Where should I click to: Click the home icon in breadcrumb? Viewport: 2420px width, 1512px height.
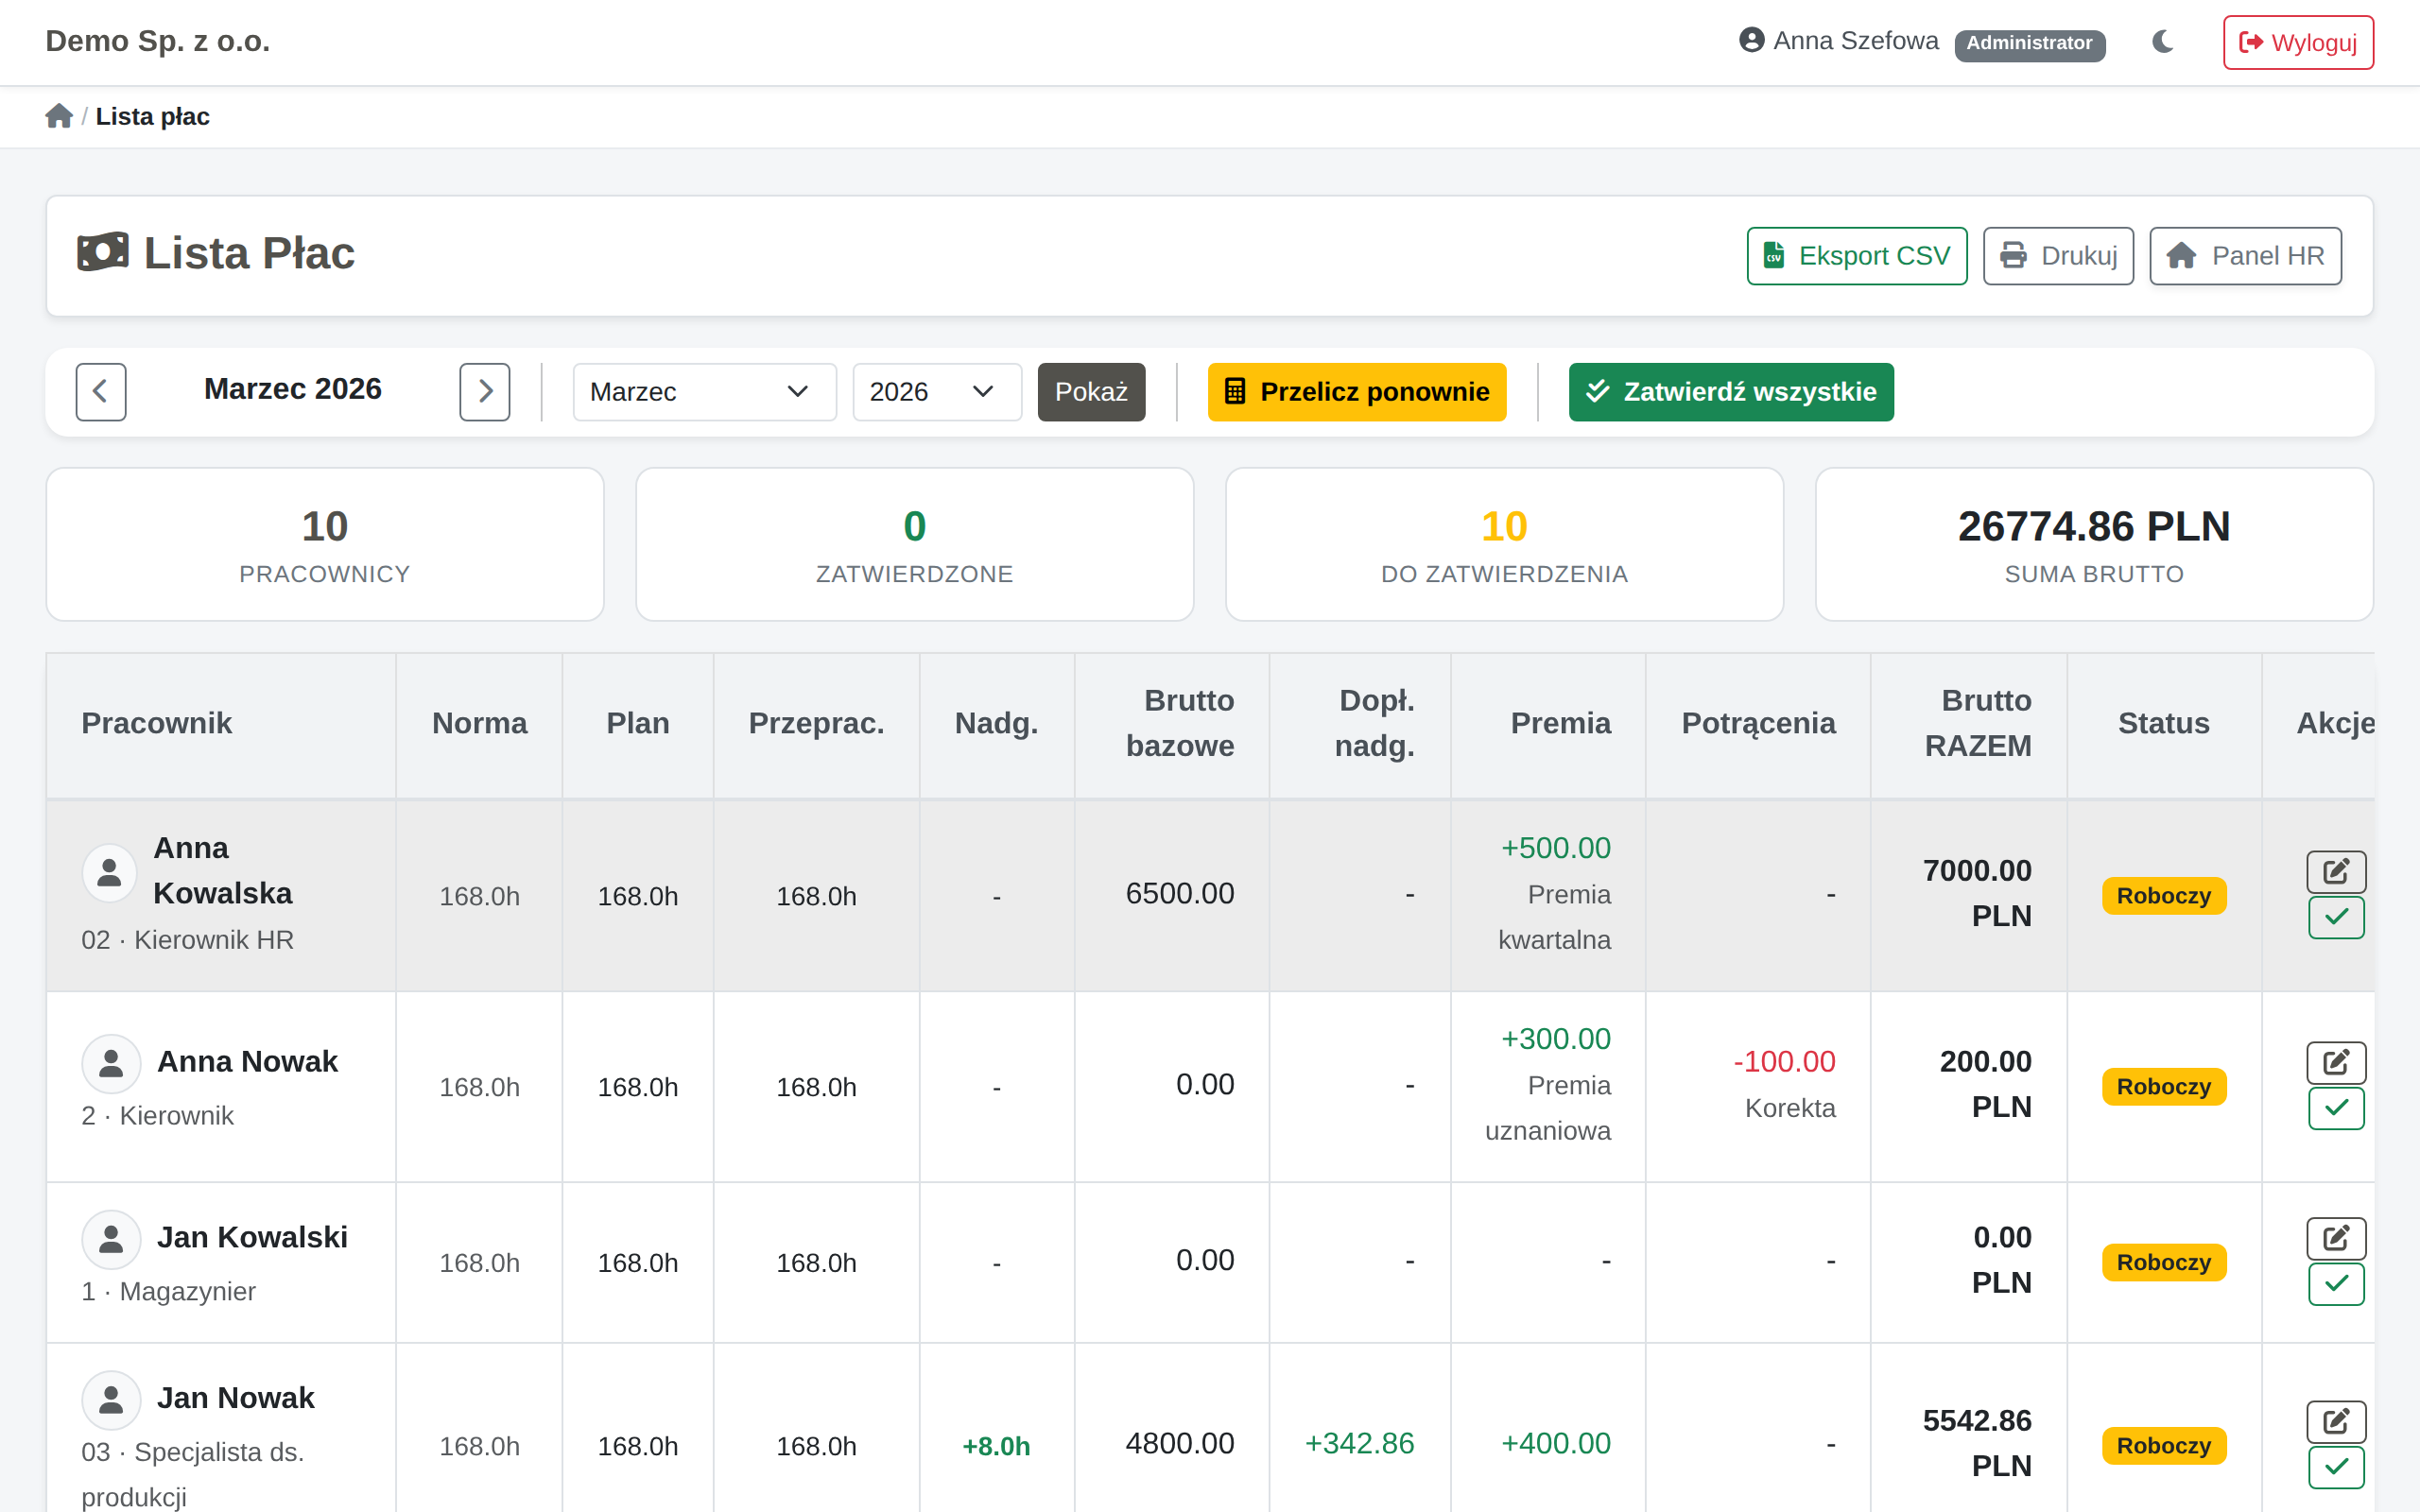(59, 116)
